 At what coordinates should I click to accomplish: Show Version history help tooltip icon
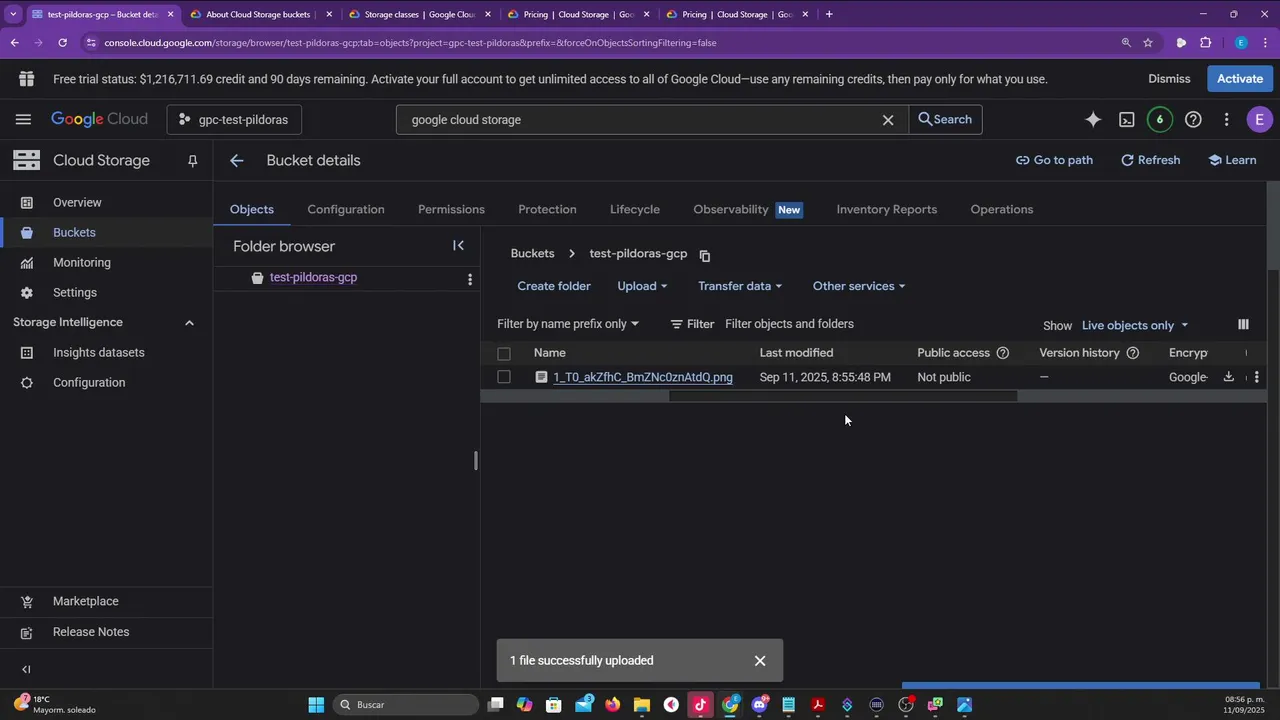click(1133, 353)
